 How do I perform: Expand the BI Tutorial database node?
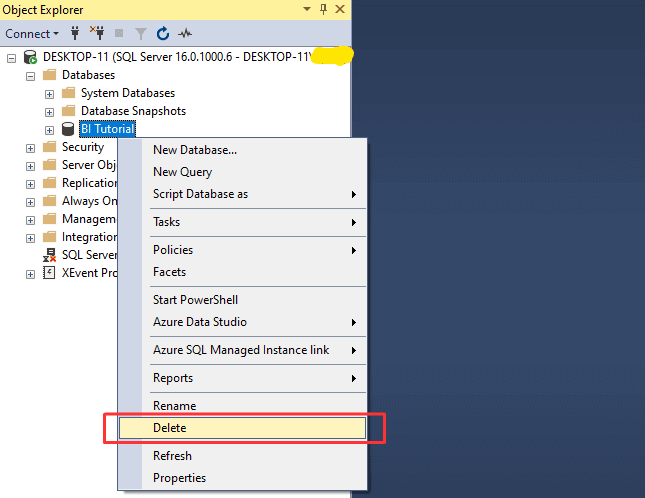[49, 130]
